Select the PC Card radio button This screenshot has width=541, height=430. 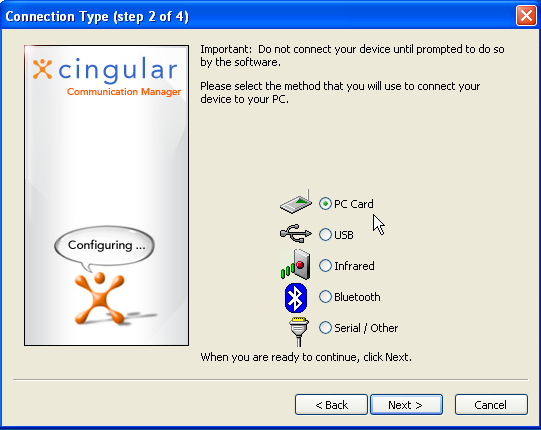click(325, 204)
